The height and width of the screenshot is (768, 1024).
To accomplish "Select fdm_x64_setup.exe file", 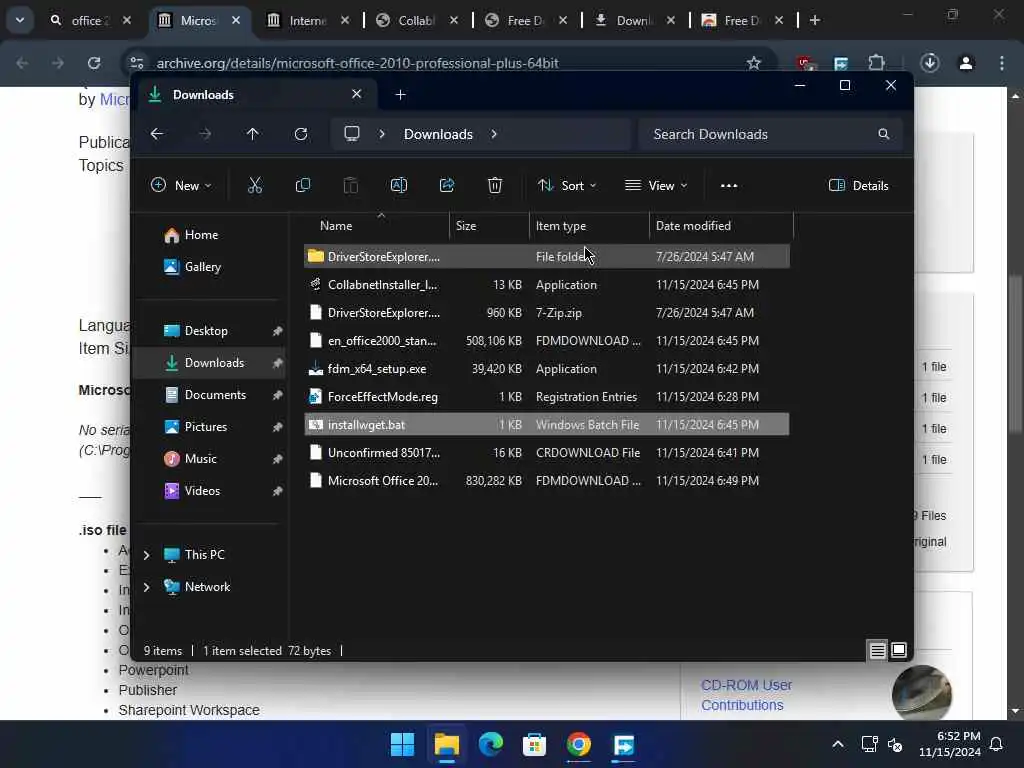I will pyautogui.click(x=547, y=368).
